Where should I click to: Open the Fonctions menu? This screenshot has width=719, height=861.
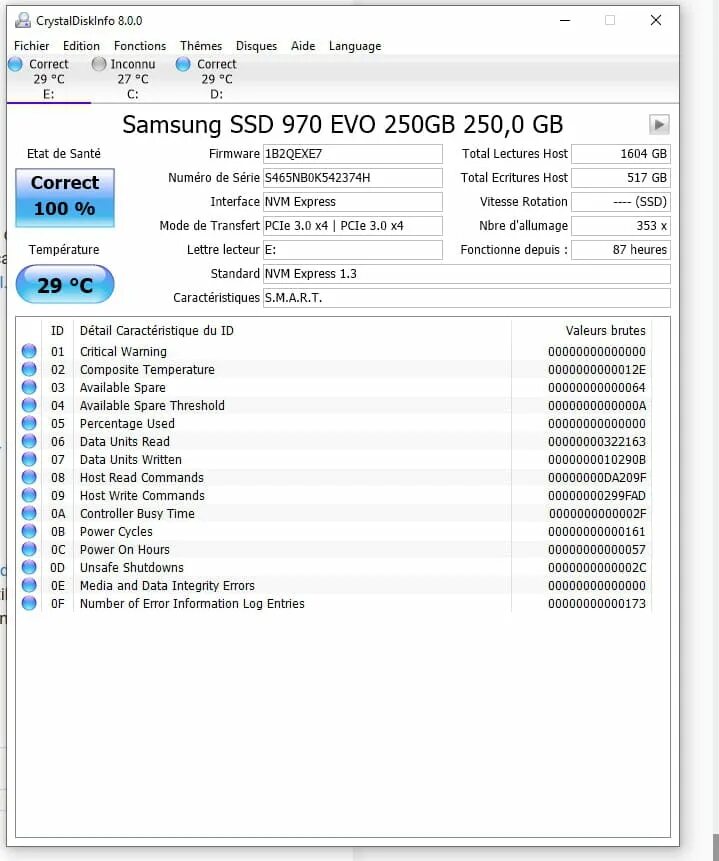coord(140,46)
